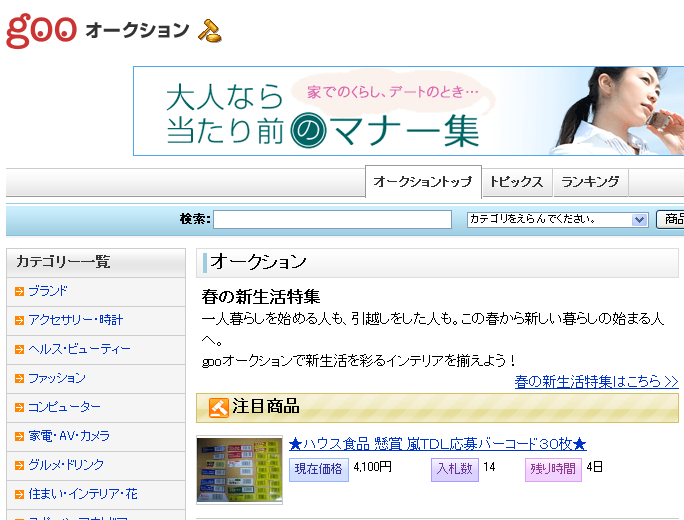Click the featured product thumbnail image

[x=239, y=469]
